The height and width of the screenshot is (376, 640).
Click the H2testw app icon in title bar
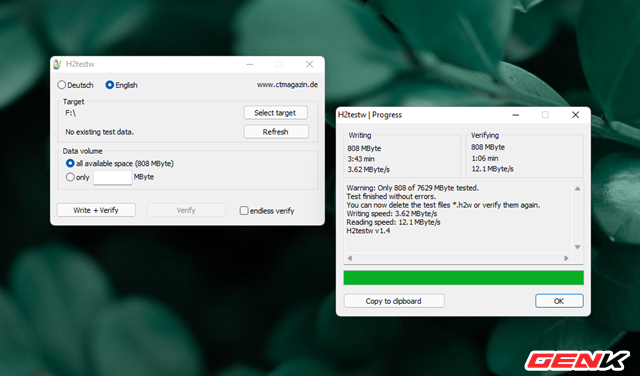pos(58,64)
